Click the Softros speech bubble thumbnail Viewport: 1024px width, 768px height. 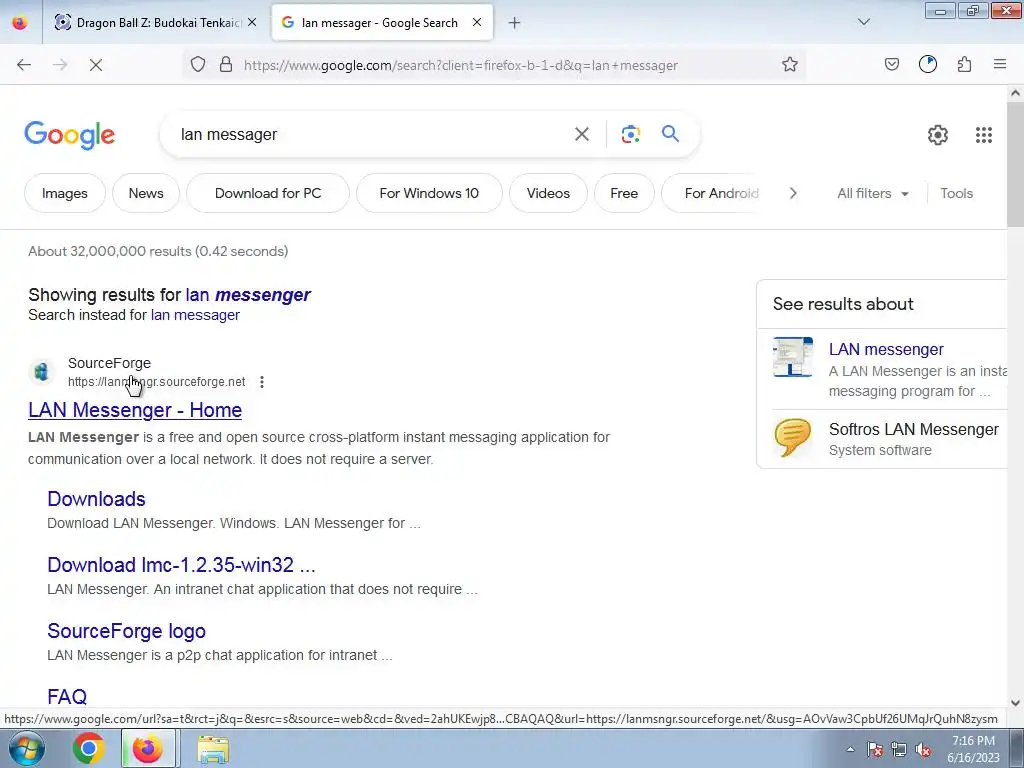793,438
